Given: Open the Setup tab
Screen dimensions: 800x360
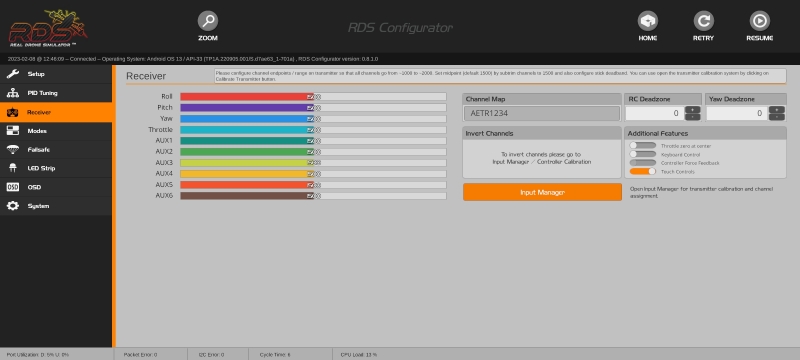Looking at the screenshot, I should tap(56, 74).
